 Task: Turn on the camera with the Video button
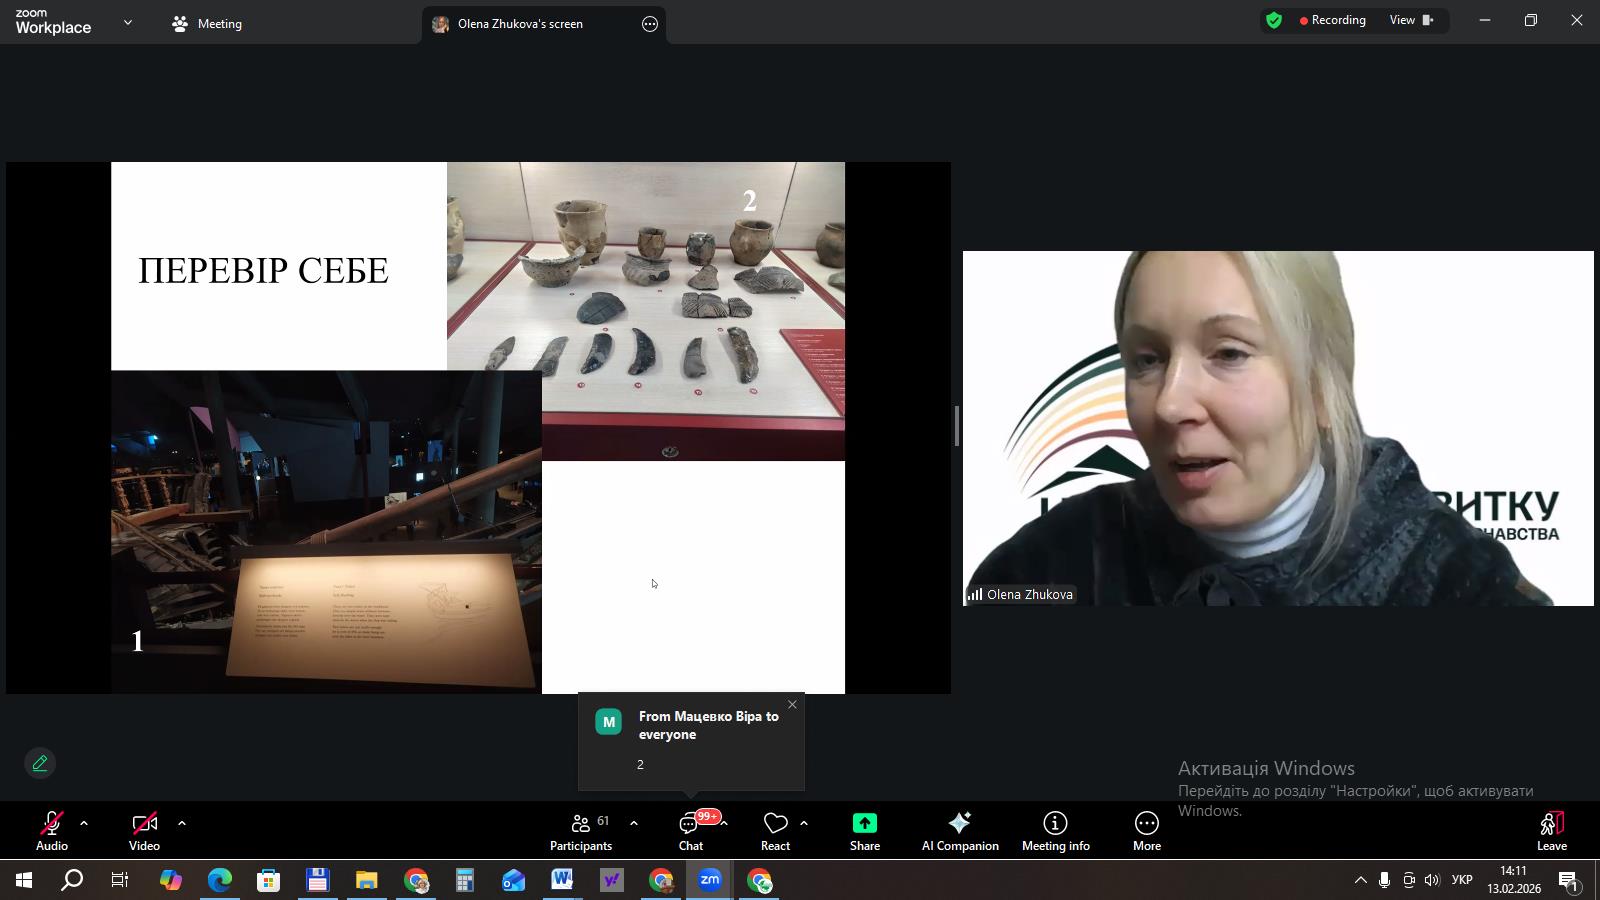tap(144, 831)
